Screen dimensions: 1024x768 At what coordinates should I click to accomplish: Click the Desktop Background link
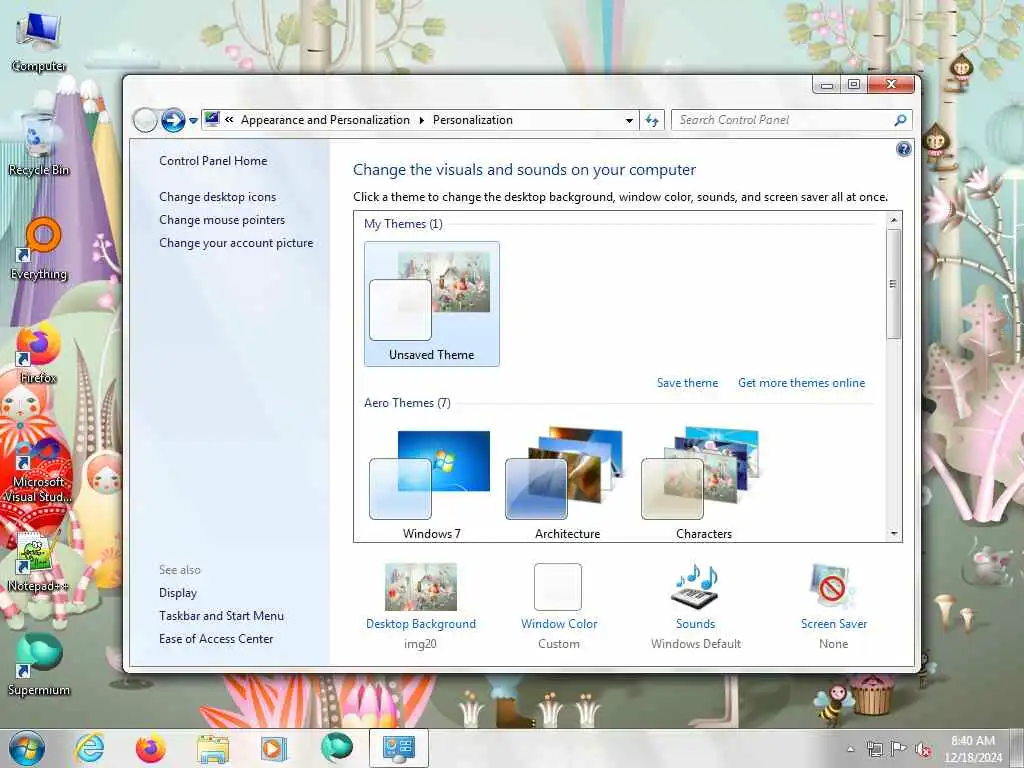(421, 624)
